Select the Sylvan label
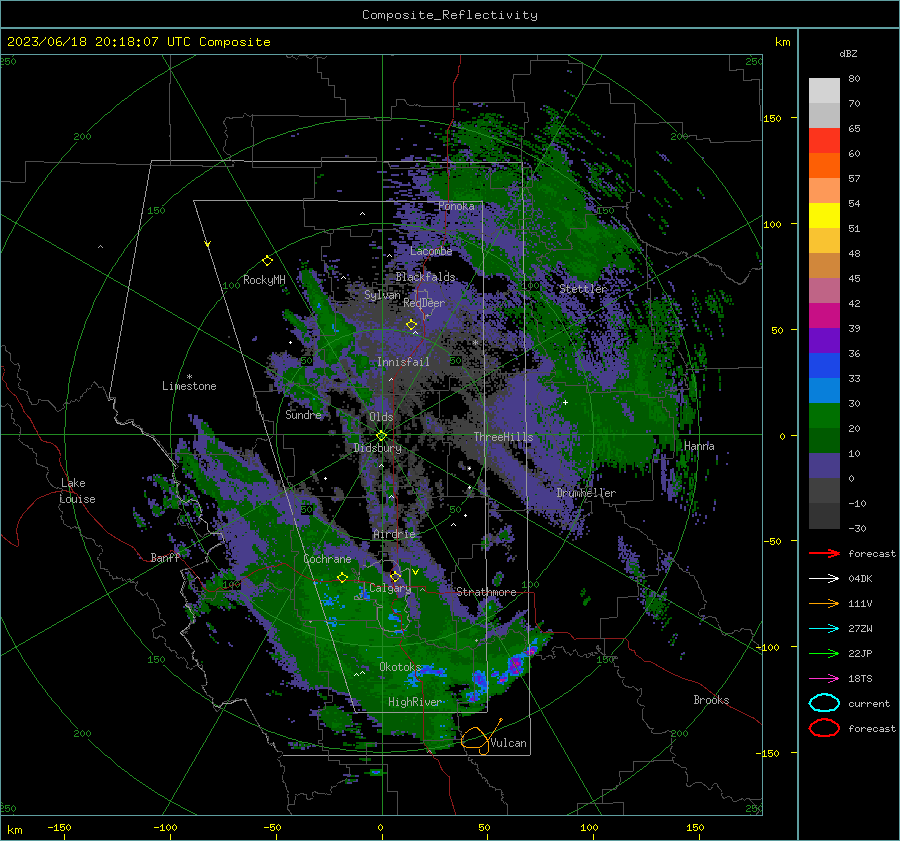The width and height of the screenshot is (900, 841). point(382,295)
